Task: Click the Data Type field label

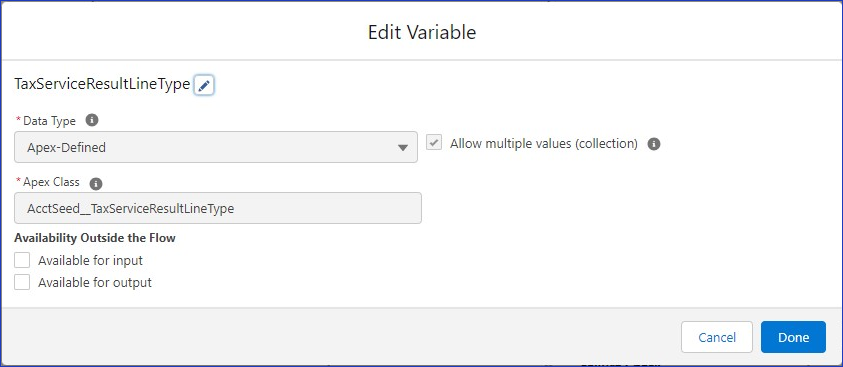Action: pos(49,121)
